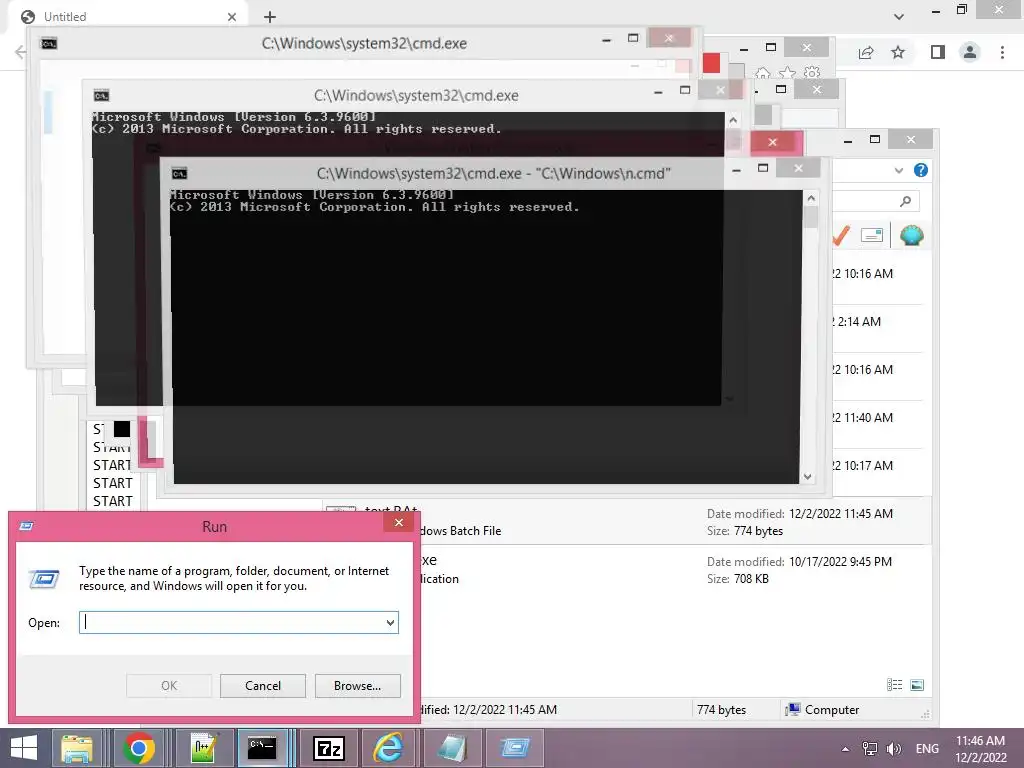Select the file row dated 10:17 AM
The height and width of the screenshot is (768, 1024).
point(878,466)
